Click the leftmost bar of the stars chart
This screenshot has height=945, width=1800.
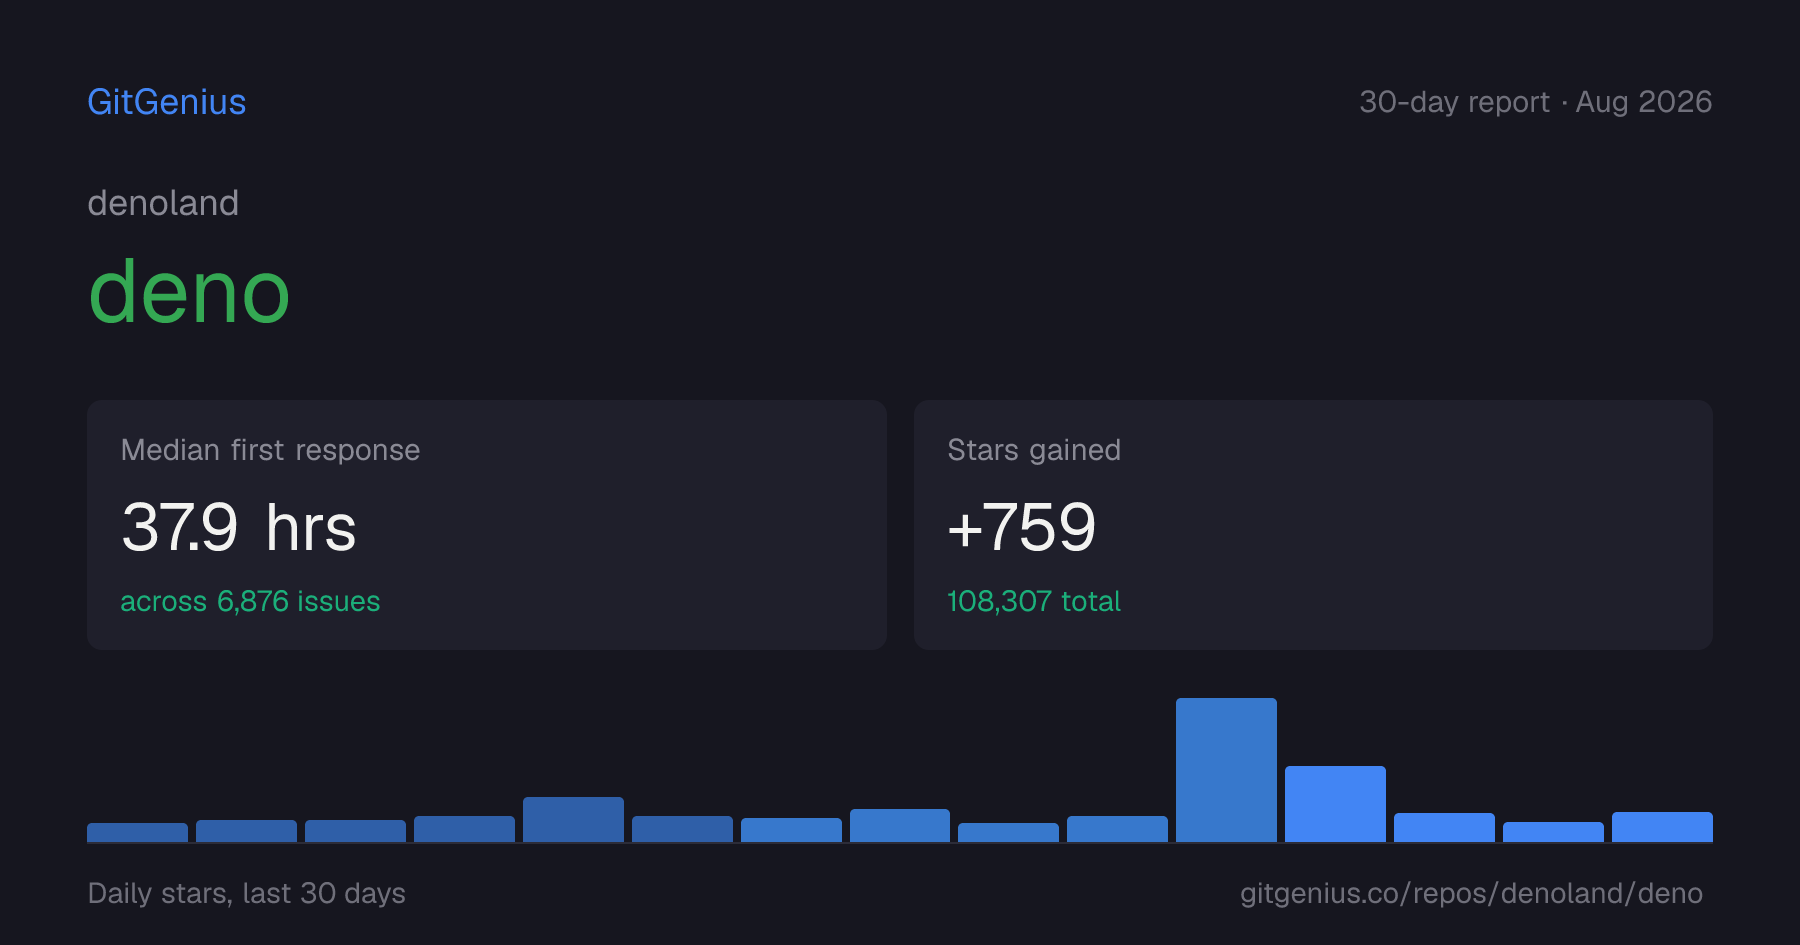tap(137, 832)
